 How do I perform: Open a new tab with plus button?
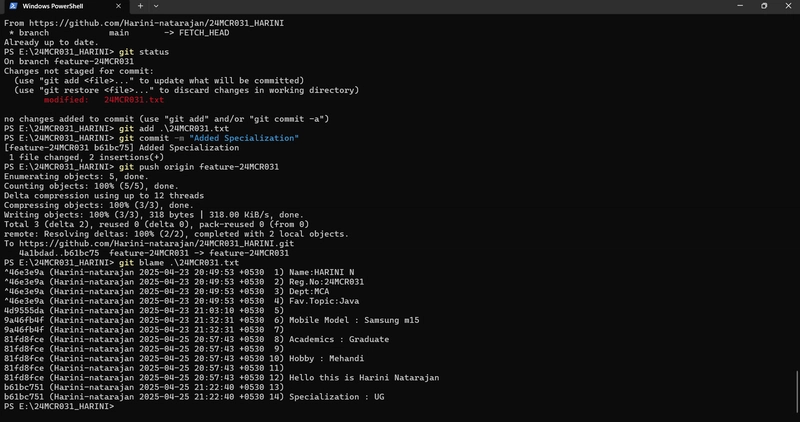tap(140, 6)
